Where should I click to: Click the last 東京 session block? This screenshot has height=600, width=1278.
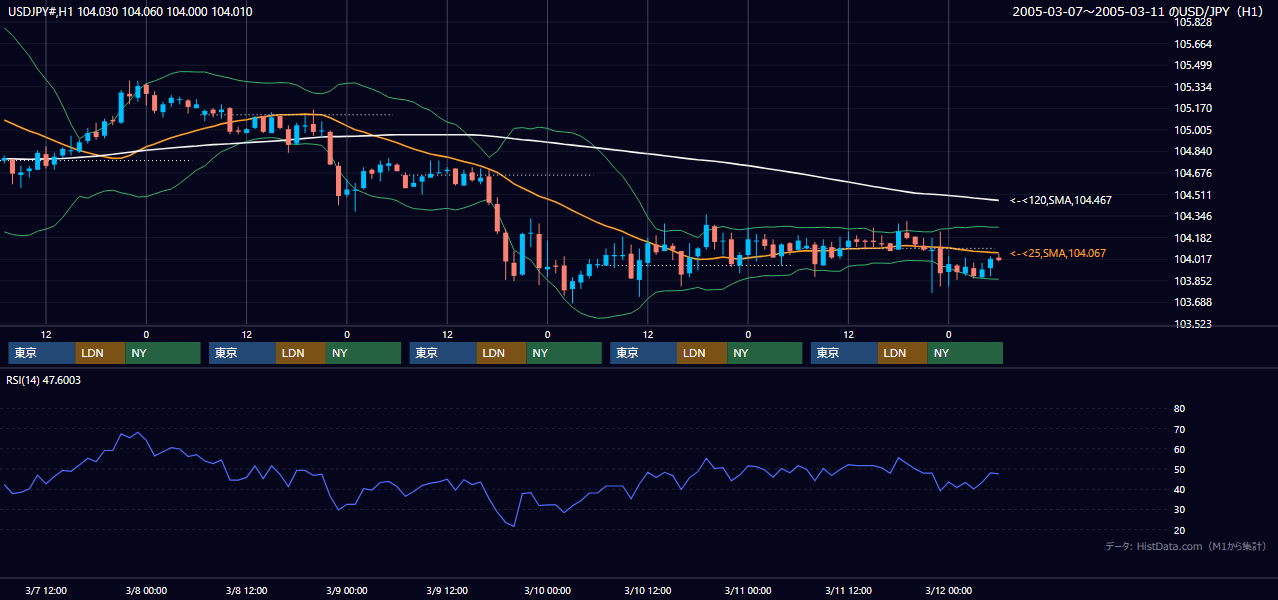(x=844, y=353)
